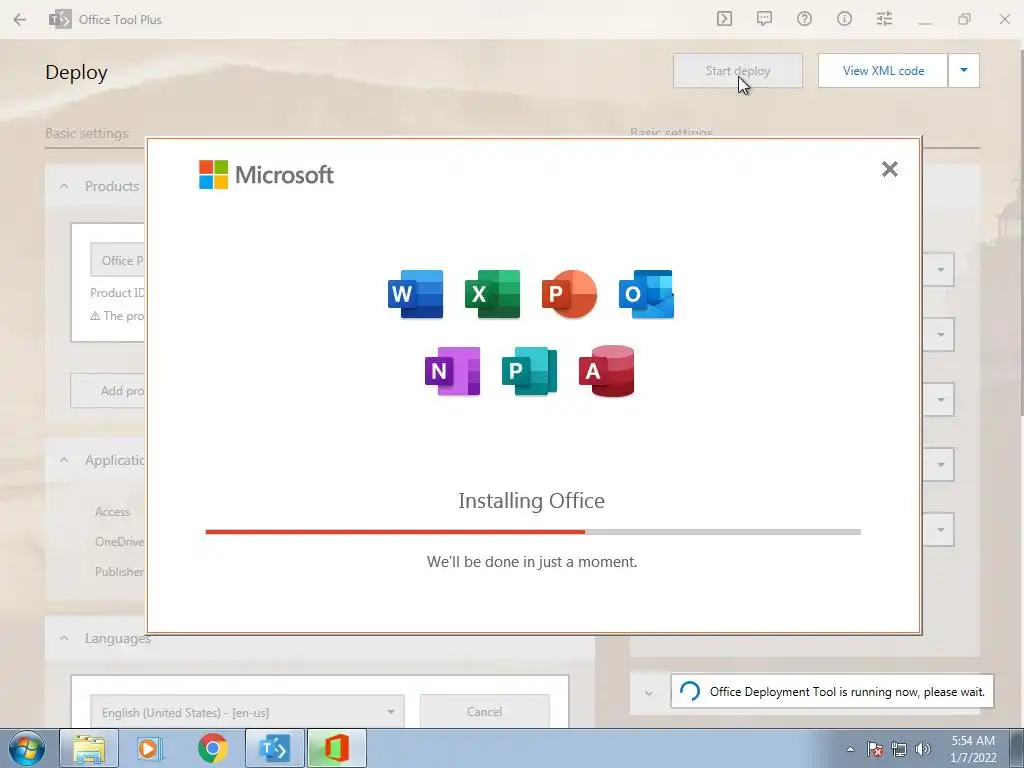Switch to the Office installer taskbar button
1024x768 pixels.
click(337, 748)
